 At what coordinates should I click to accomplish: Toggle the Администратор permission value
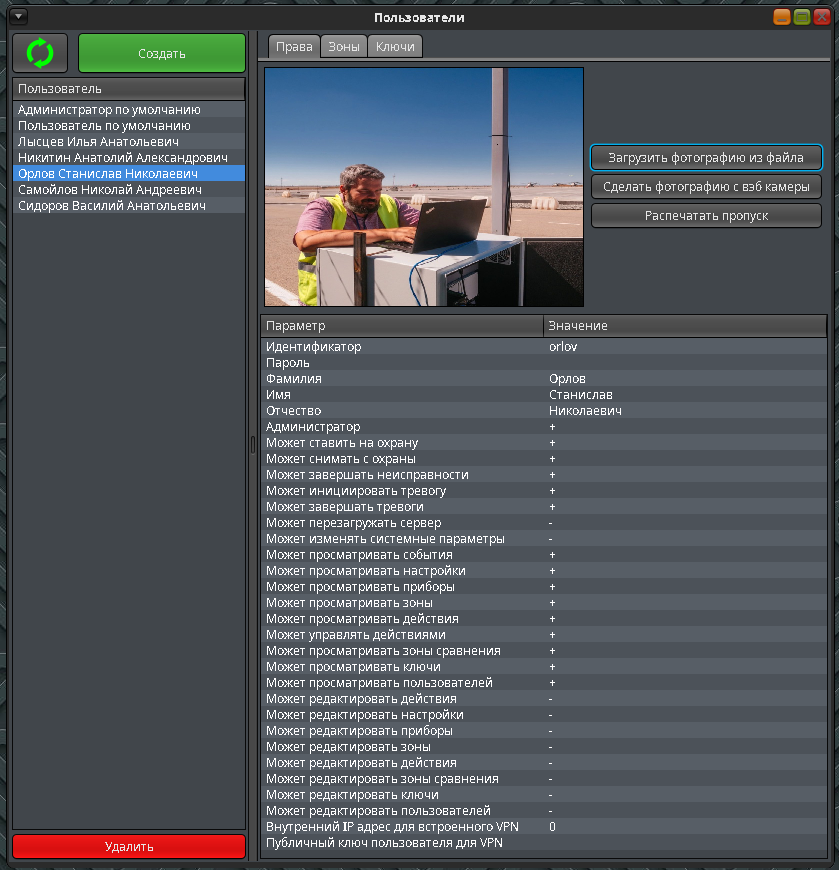[x=685, y=427]
